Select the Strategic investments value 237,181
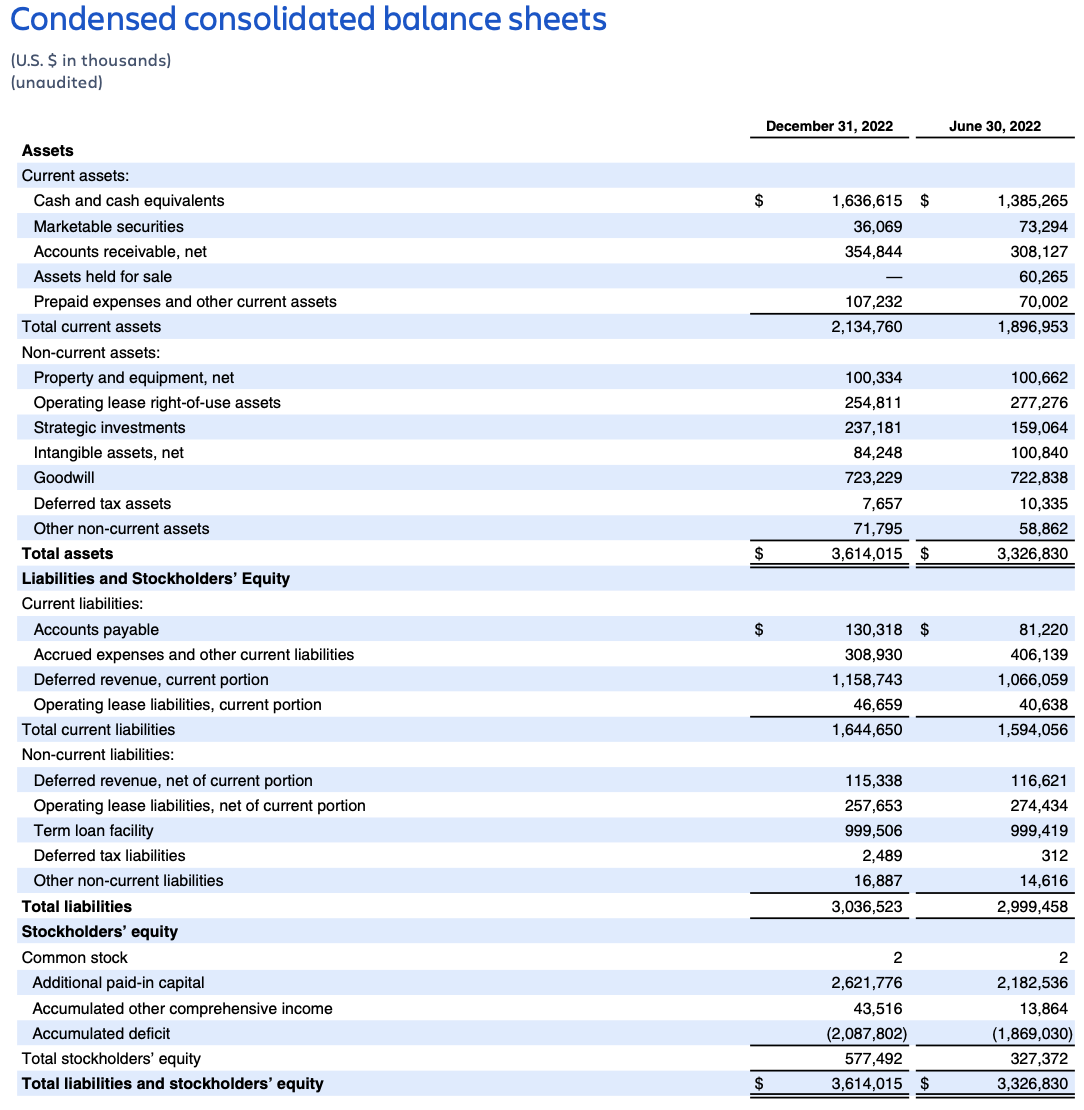Screen dimensions: 1084x1110 [874, 428]
